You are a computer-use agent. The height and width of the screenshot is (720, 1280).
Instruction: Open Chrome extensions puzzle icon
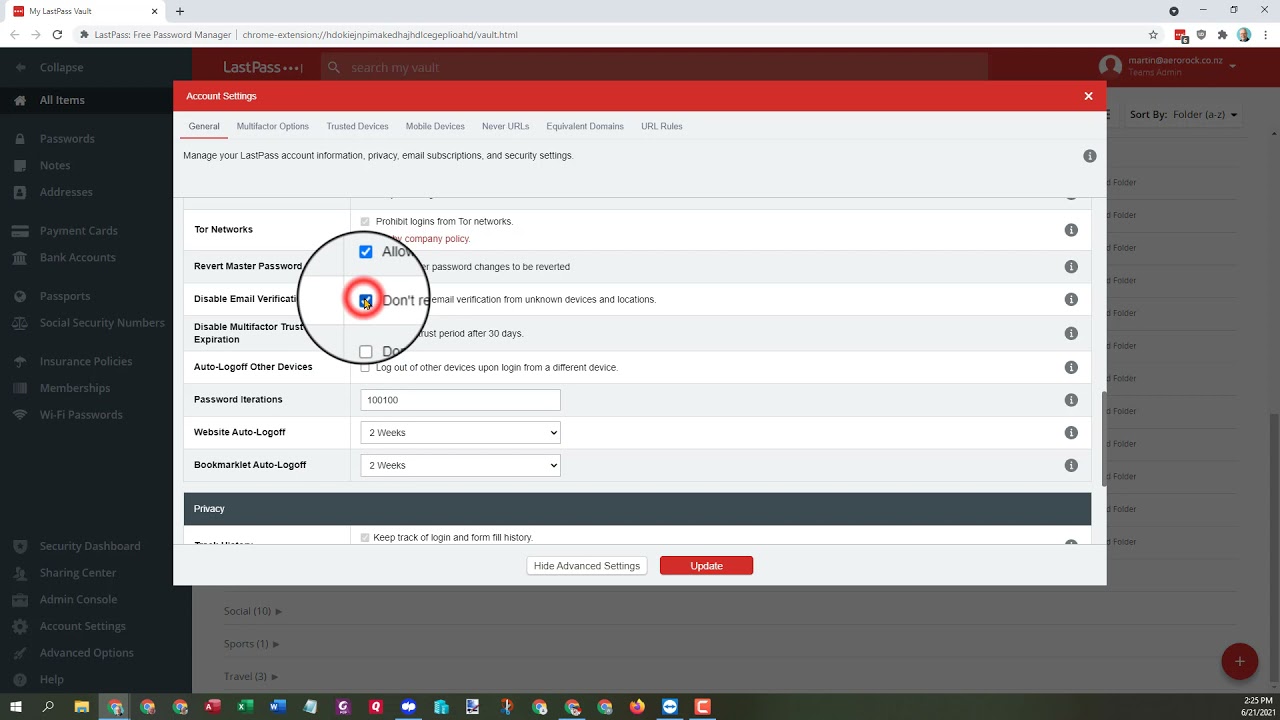(x=1222, y=34)
